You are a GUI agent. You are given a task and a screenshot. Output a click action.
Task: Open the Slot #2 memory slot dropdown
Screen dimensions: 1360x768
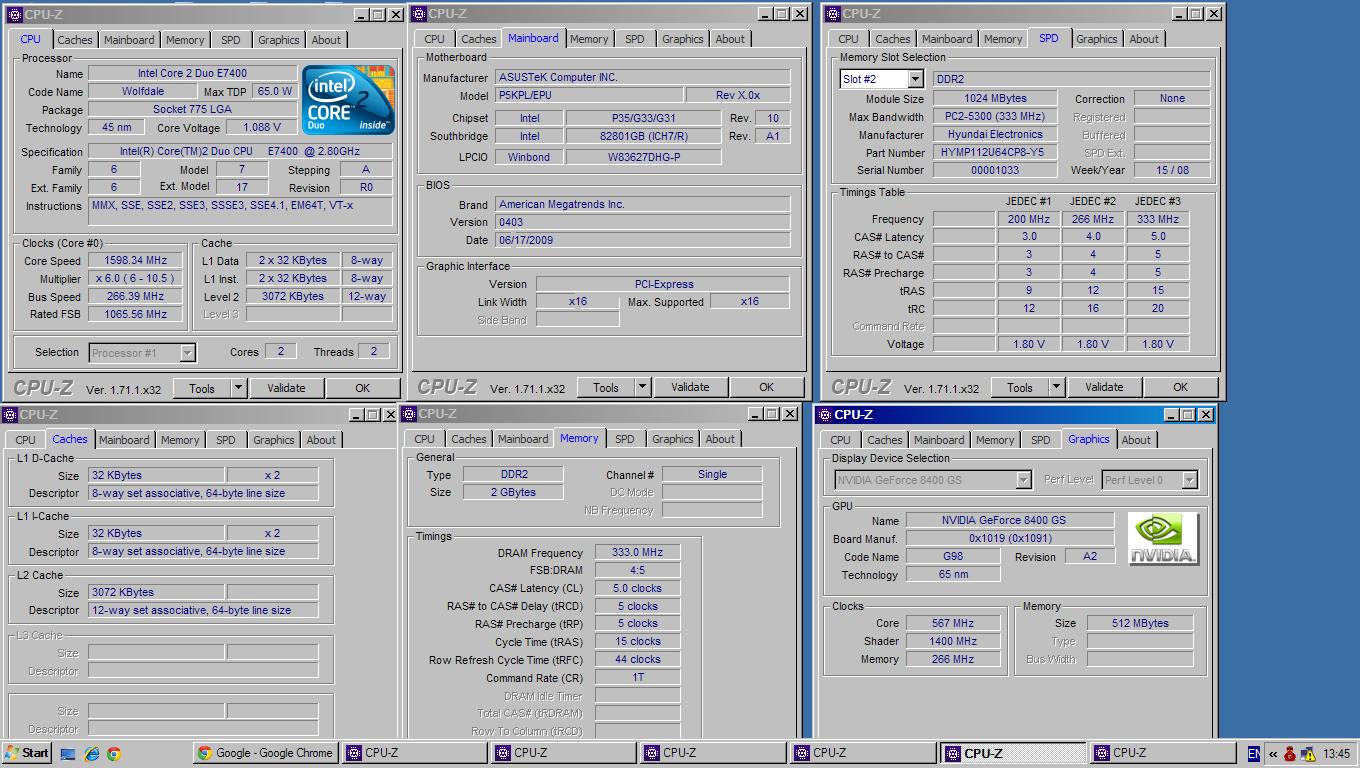coord(915,79)
